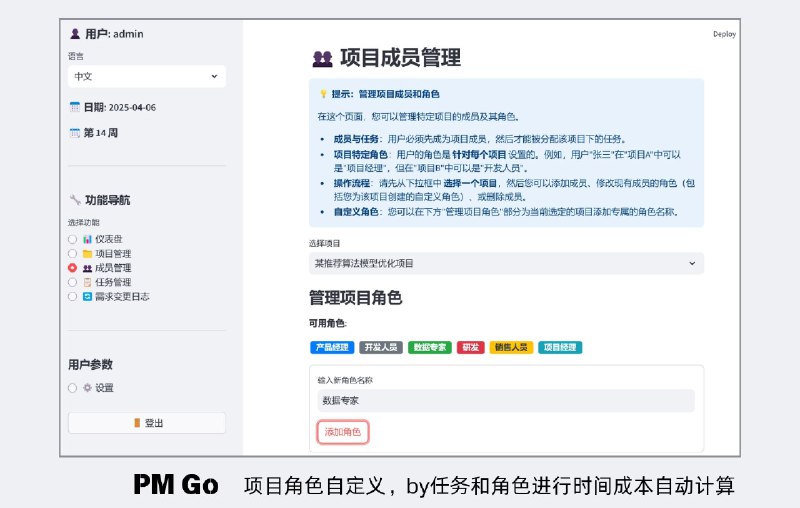Click the lightbulb icon in the 提示 box
Screen dimensions: 800x508
323,94
